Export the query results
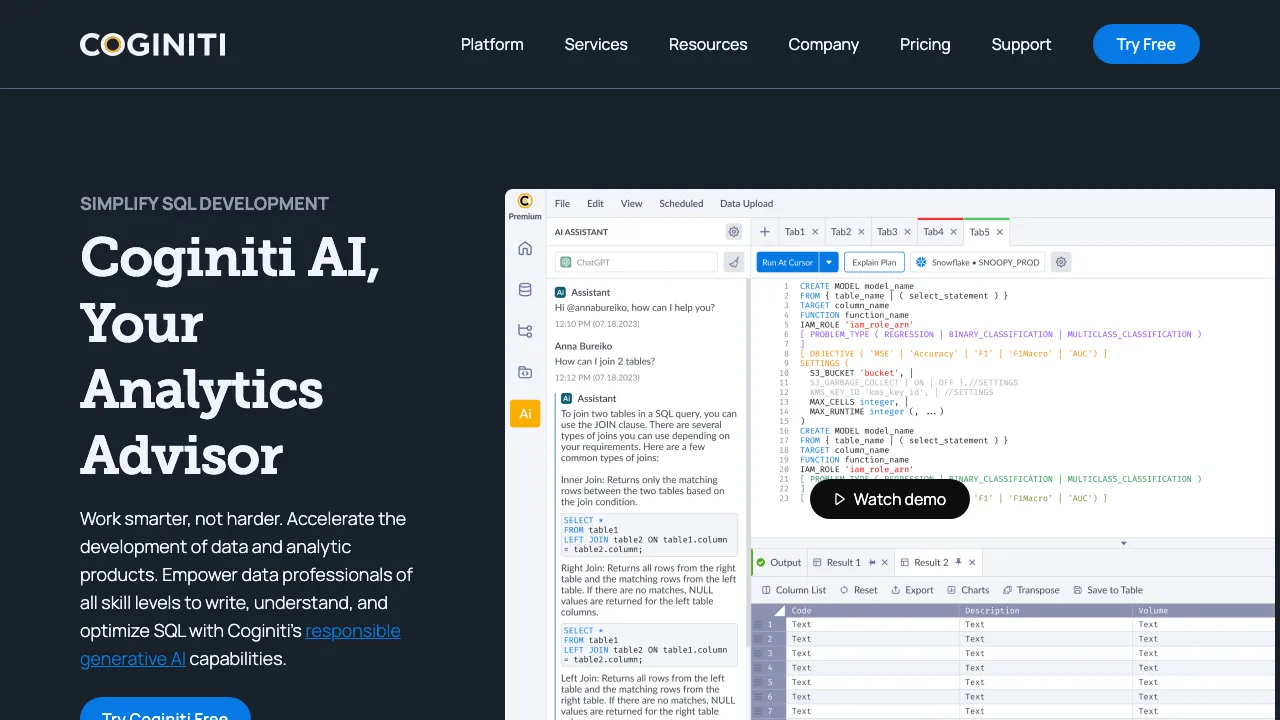This screenshot has width=1280, height=720. (x=912, y=590)
